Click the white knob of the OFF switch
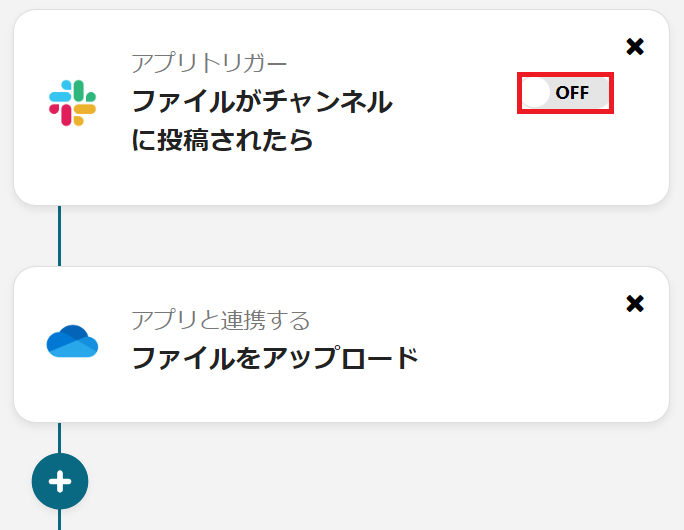 coord(537,93)
